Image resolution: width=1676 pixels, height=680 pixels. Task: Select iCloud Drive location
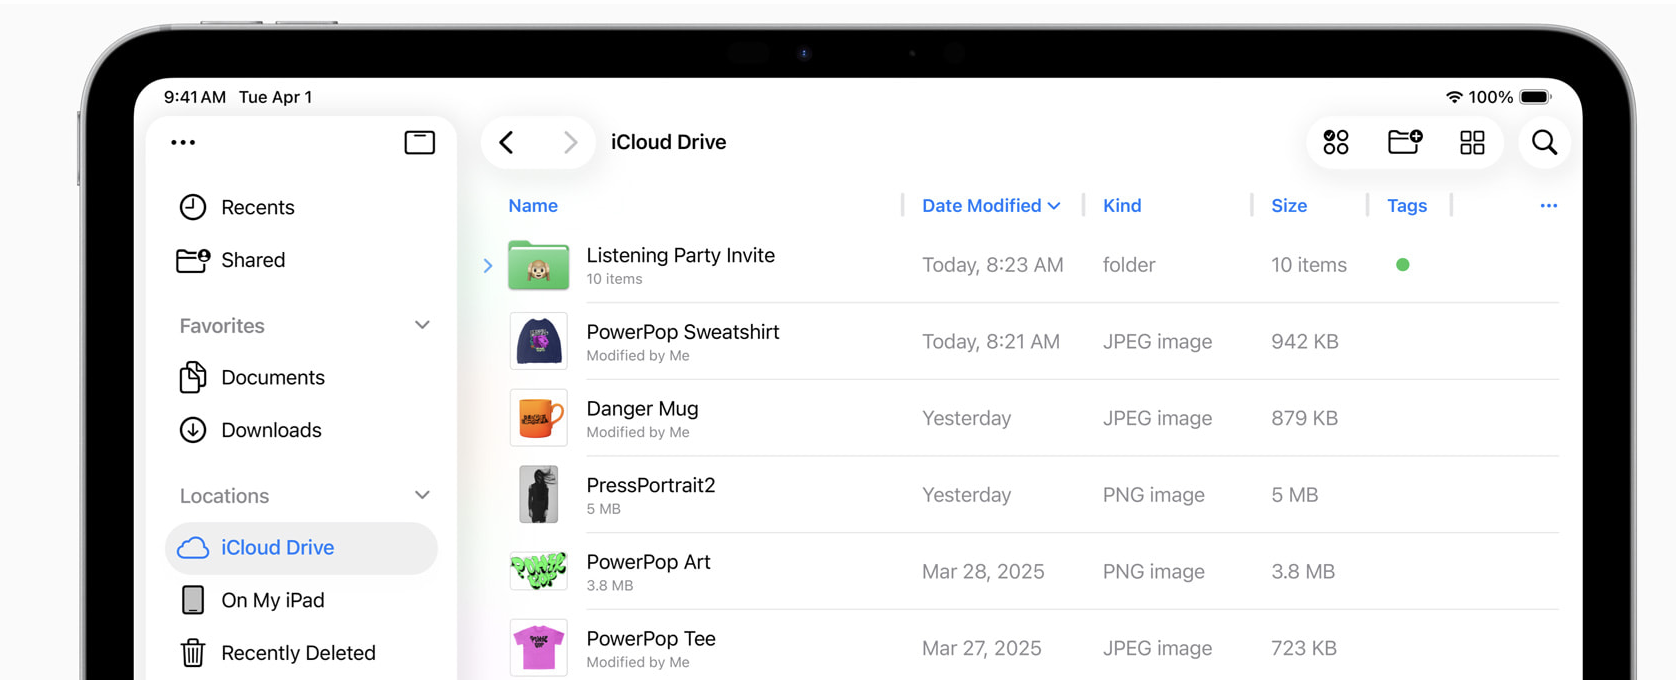(301, 548)
